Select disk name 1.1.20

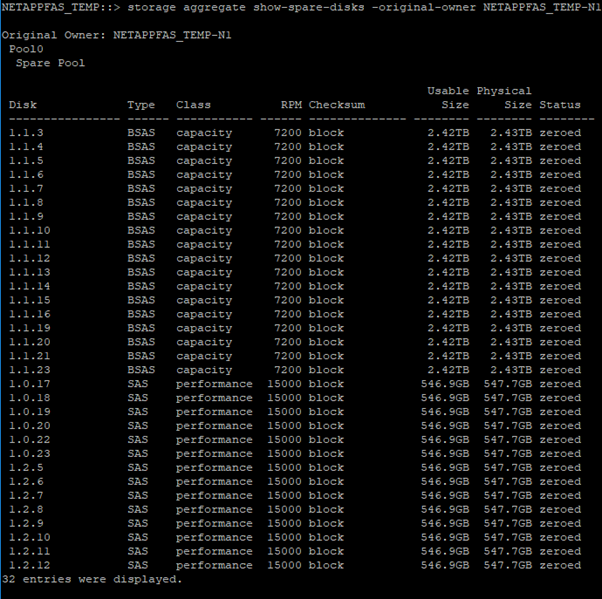click(30, 342)
